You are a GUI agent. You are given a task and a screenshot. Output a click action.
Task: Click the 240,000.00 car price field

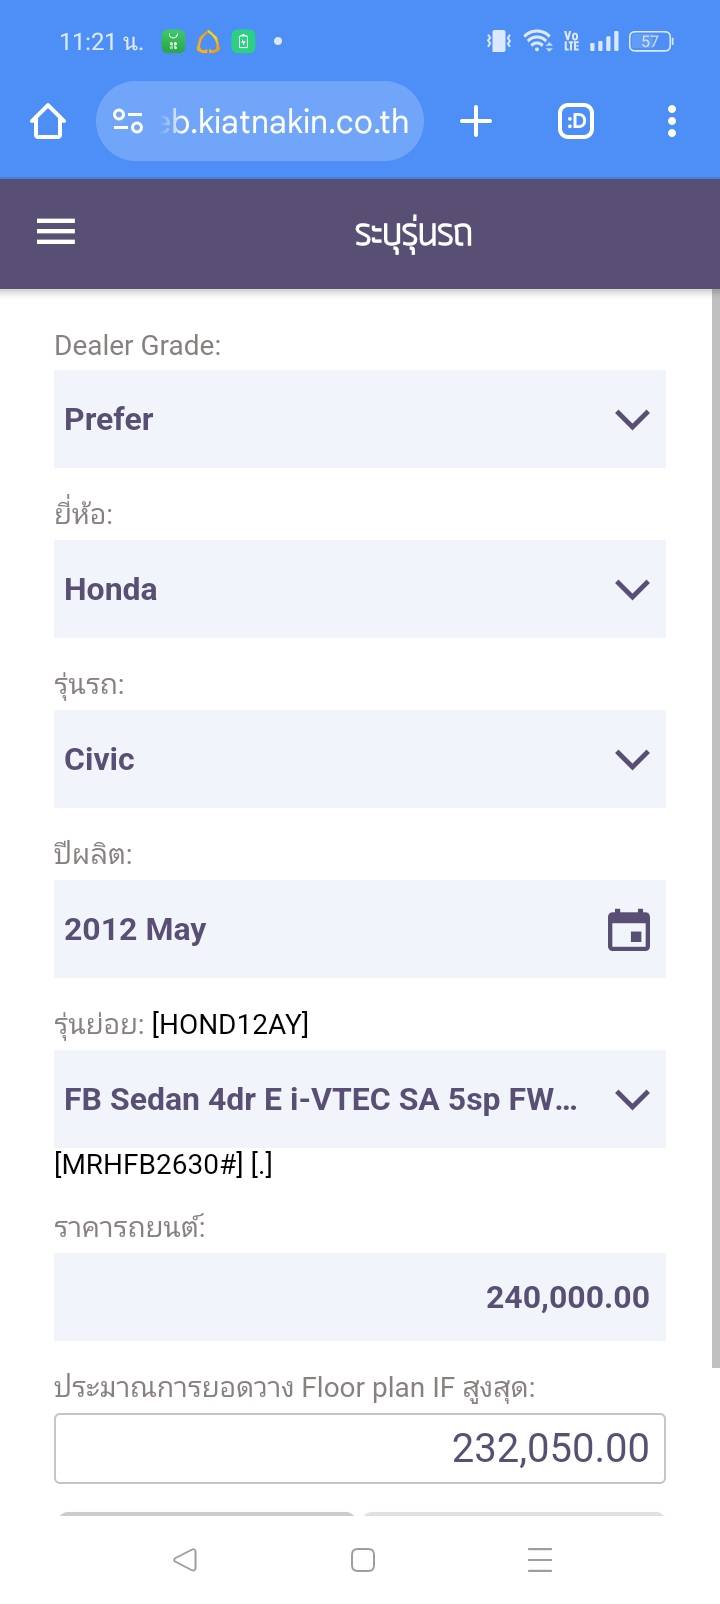coord(359,1297)
